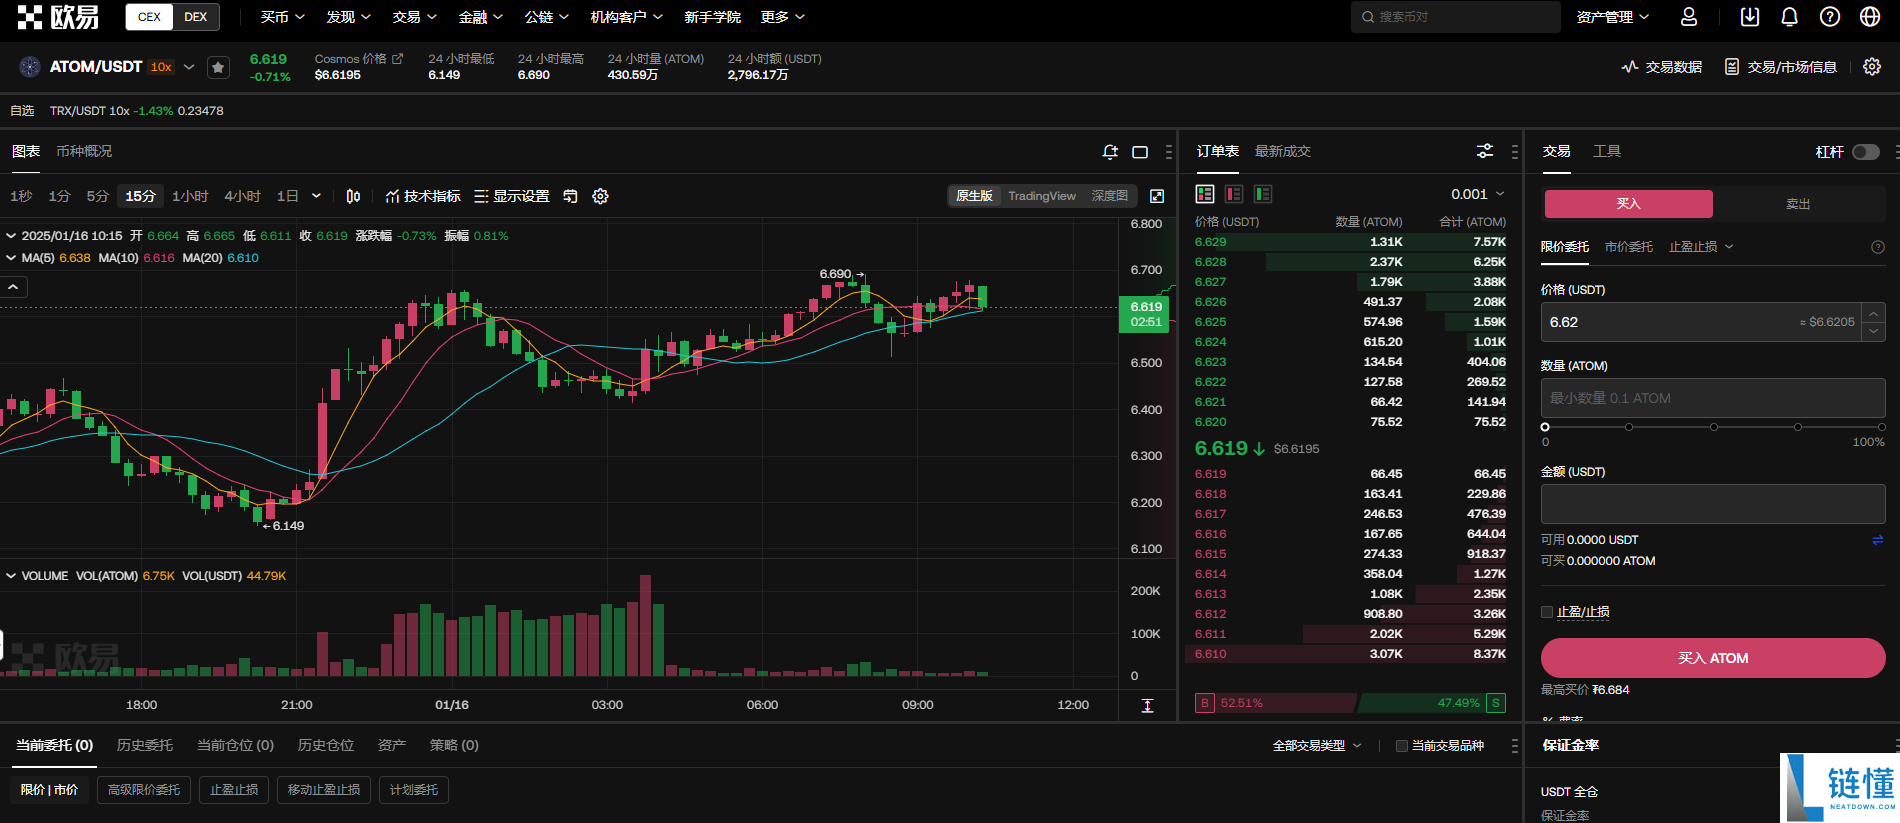The width and height of the screenshot is (1900, 823).
Task: Show sell-orders-only order book view icon
Action: 1234,194
